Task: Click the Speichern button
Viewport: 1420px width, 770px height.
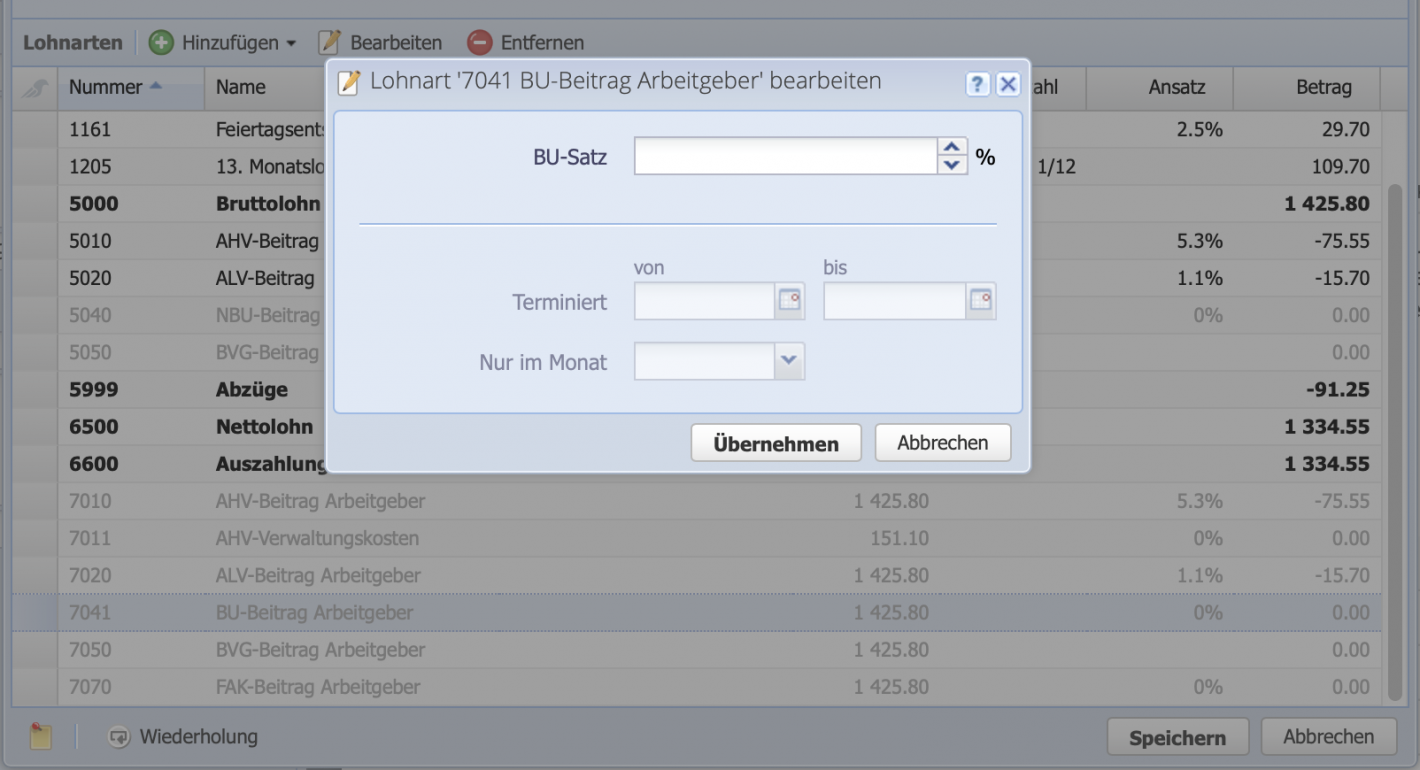Action: tap(1178, 736)
